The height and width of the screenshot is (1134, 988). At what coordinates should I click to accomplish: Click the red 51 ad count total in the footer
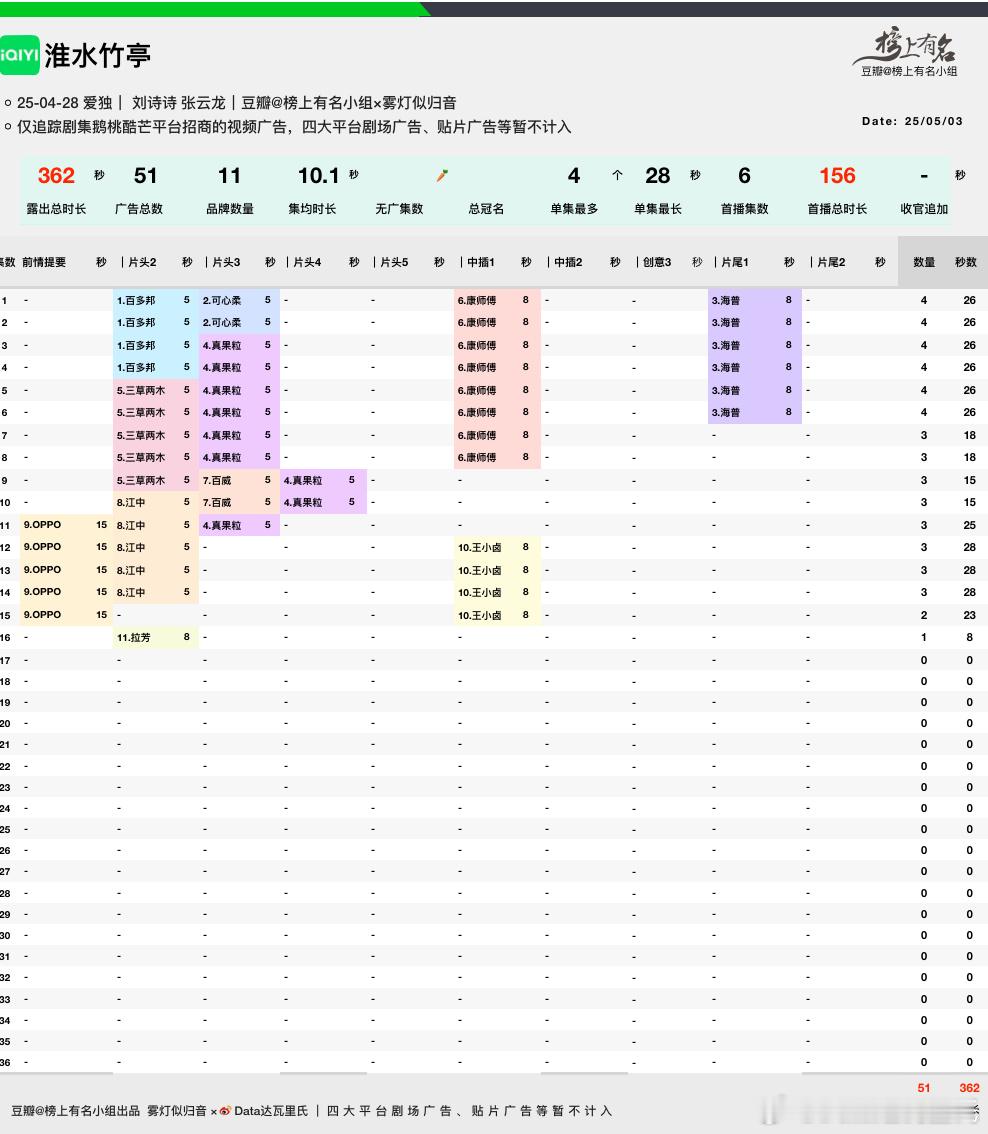[924, 1088]
